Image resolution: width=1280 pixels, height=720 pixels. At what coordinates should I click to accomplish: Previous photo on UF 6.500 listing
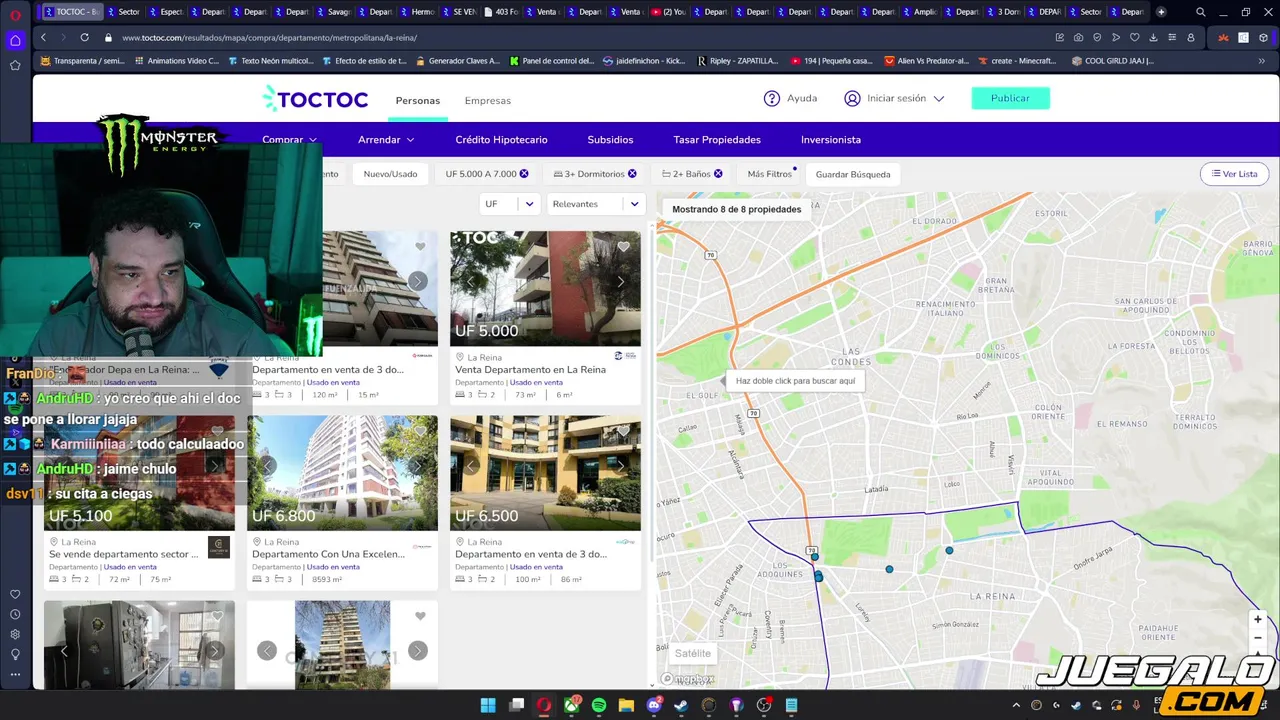pos(471,466)
